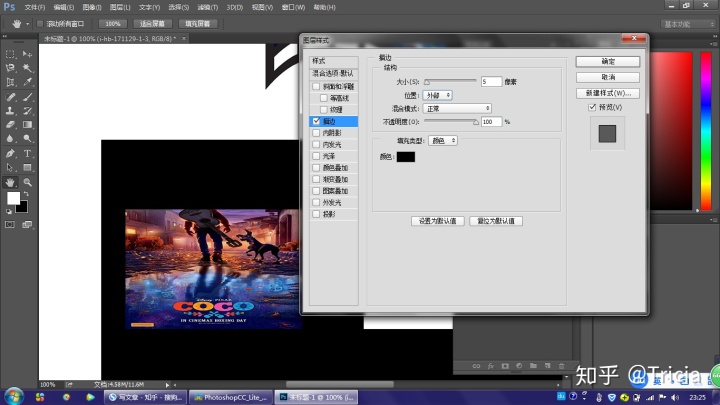Select the Zoom tool in toolbox
The width and height of the screenshot is (720, 405).
tap(28, 182)
